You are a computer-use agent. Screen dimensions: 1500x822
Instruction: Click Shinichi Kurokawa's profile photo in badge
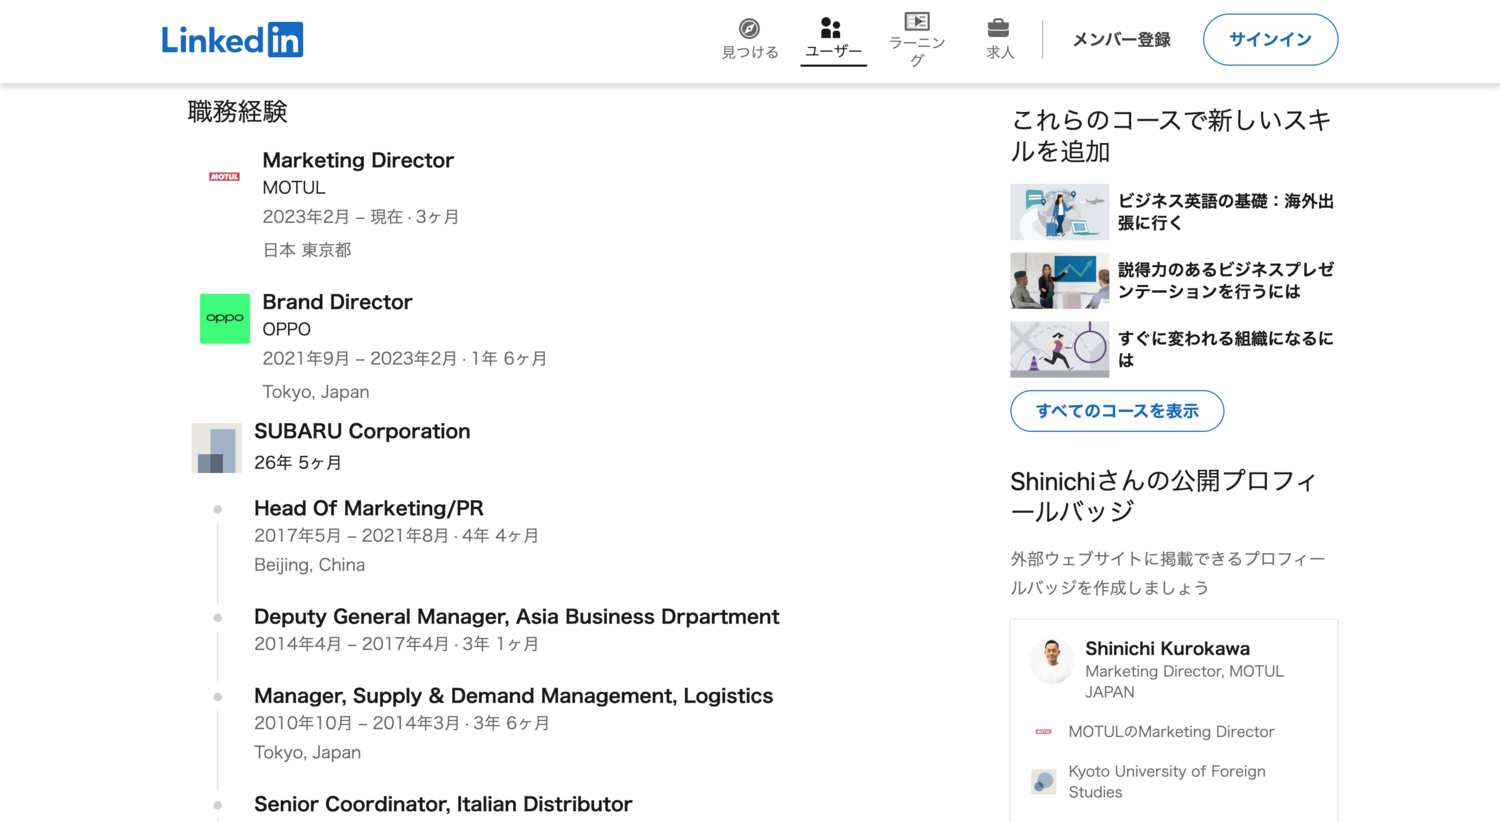pyautogui.click(x=1052, y=661)
